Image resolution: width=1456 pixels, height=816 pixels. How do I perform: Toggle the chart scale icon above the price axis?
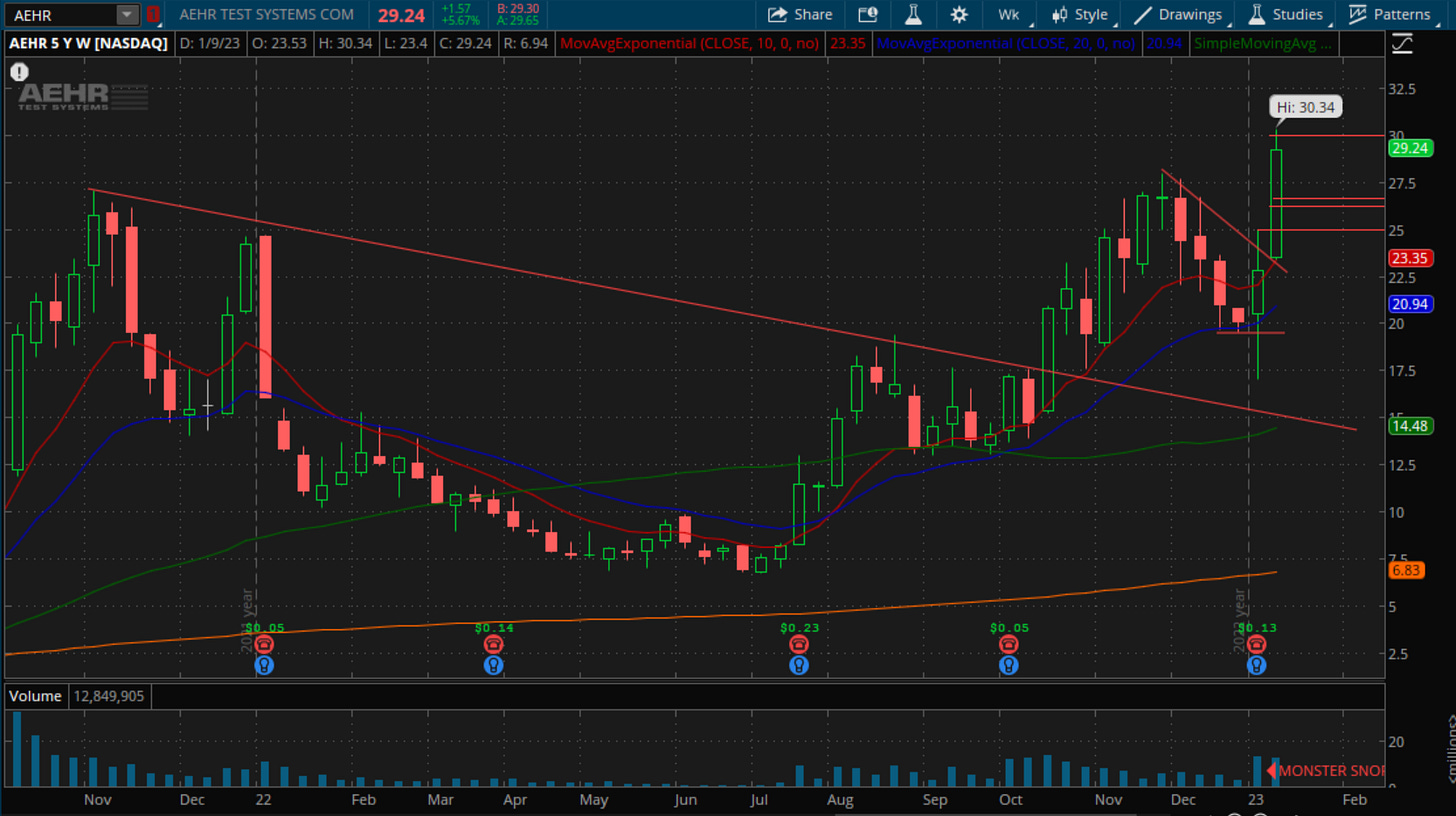(x=1402, y=44)
